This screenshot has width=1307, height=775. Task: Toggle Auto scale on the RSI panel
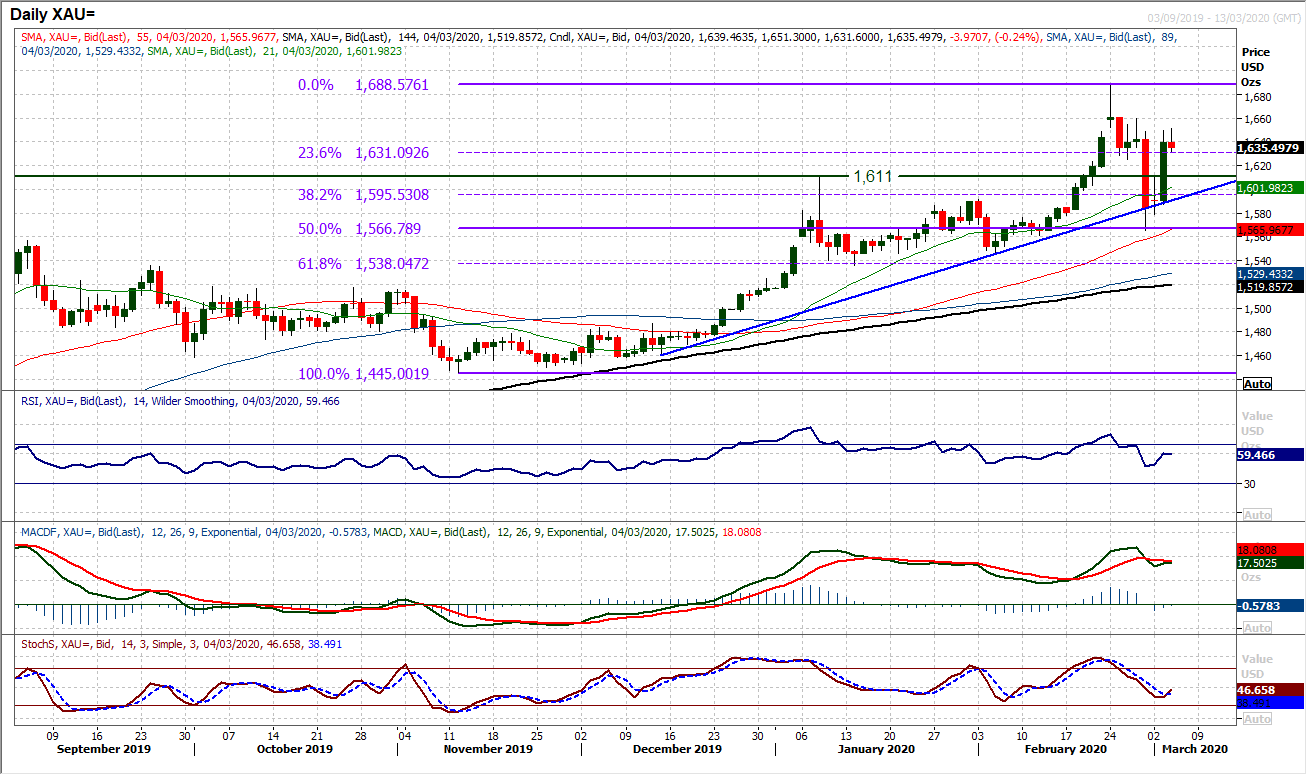[1256, 514]
